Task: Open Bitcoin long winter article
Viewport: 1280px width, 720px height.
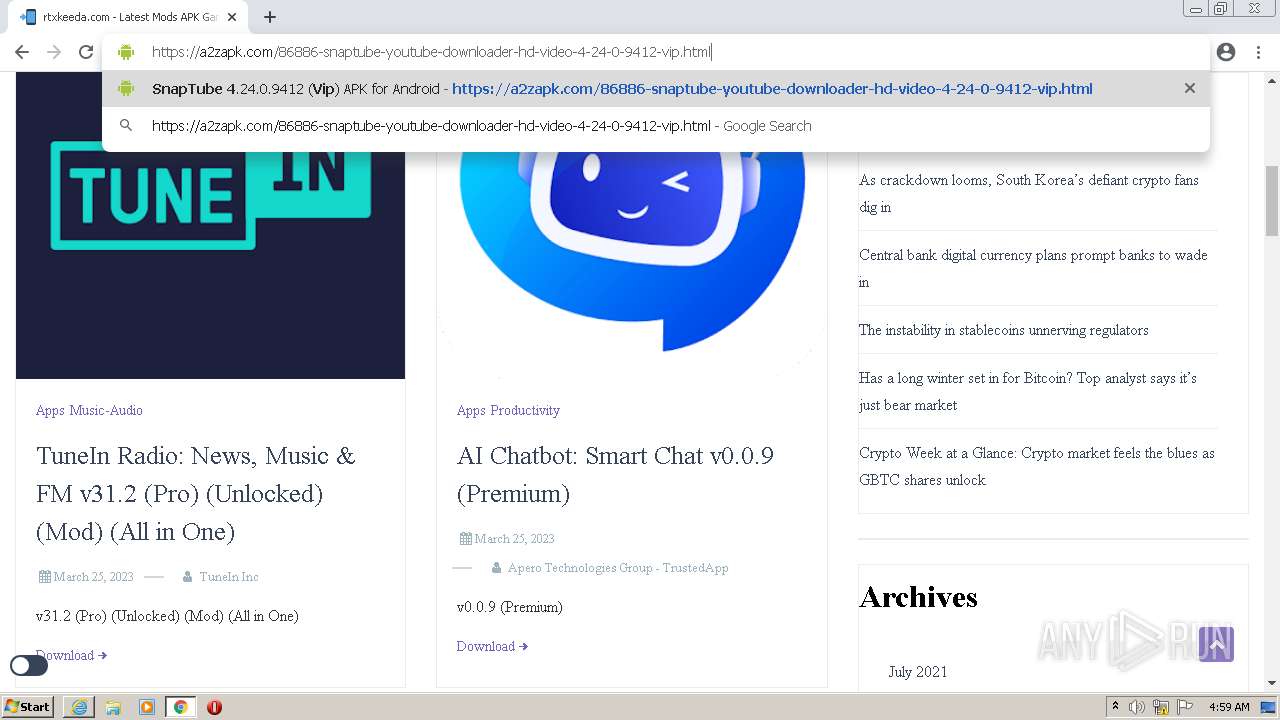Action: point(1028,392)
